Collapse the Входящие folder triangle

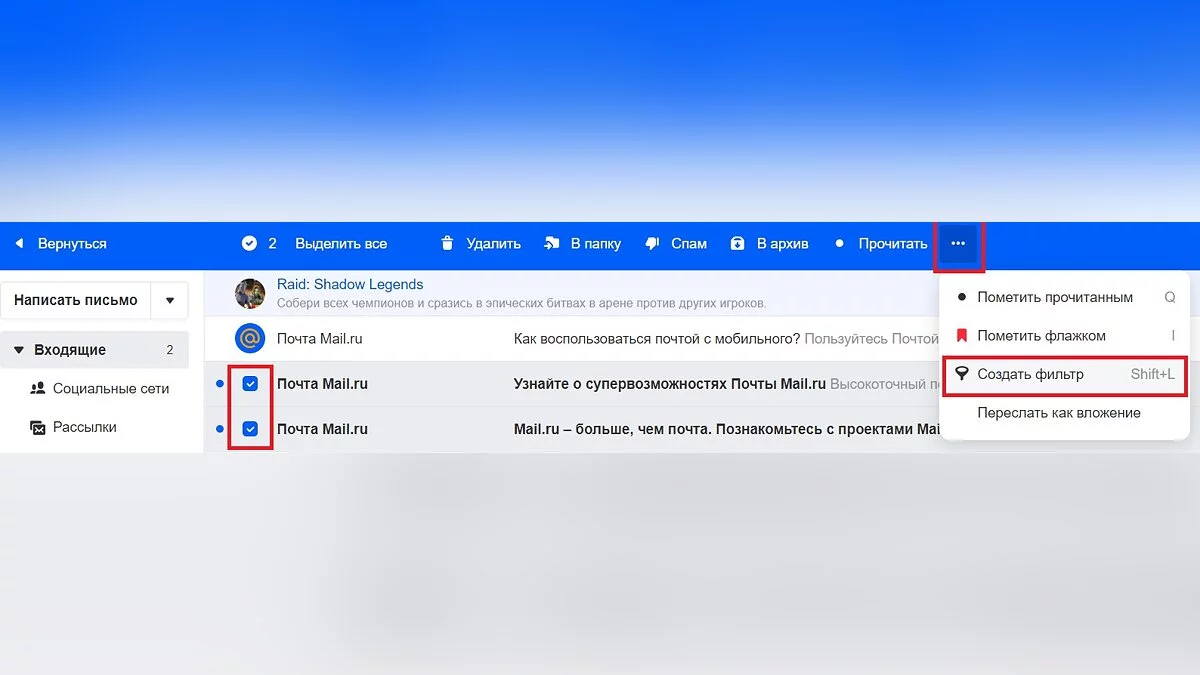19,350
